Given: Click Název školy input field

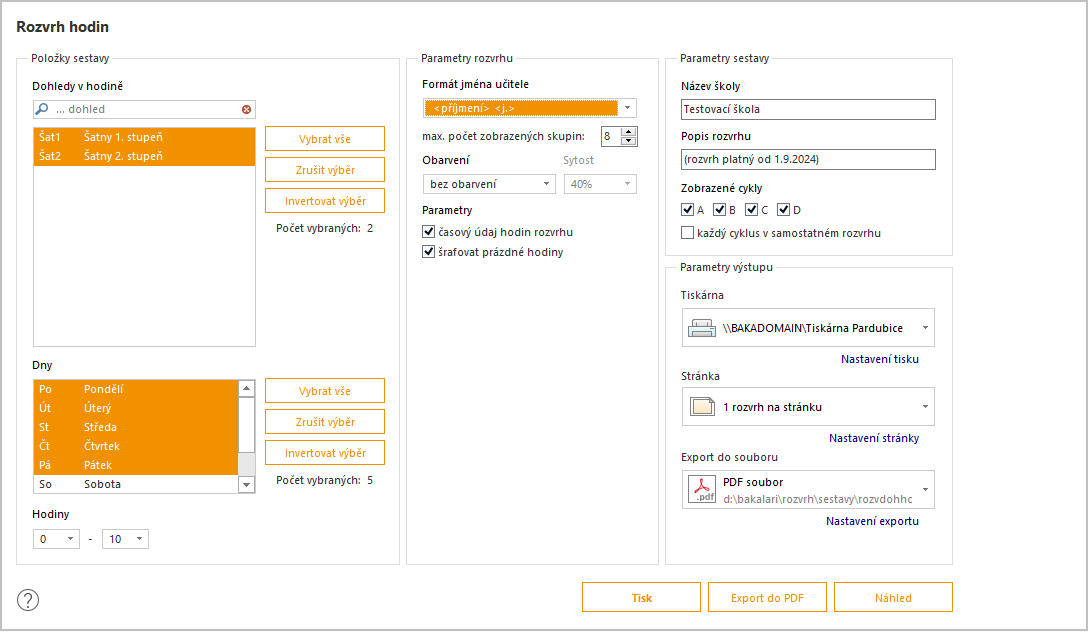Looking at the screenshot, I should tap(808, 109).
